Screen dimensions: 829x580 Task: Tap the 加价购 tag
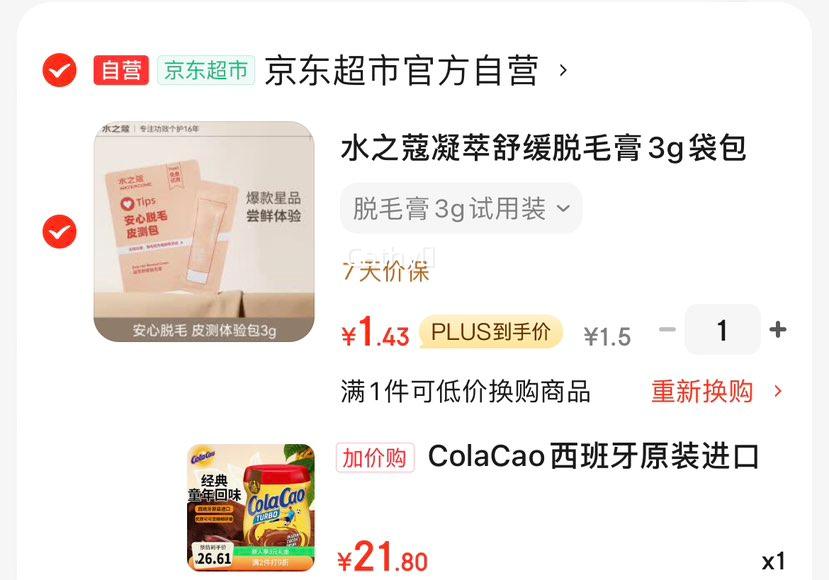375,457
